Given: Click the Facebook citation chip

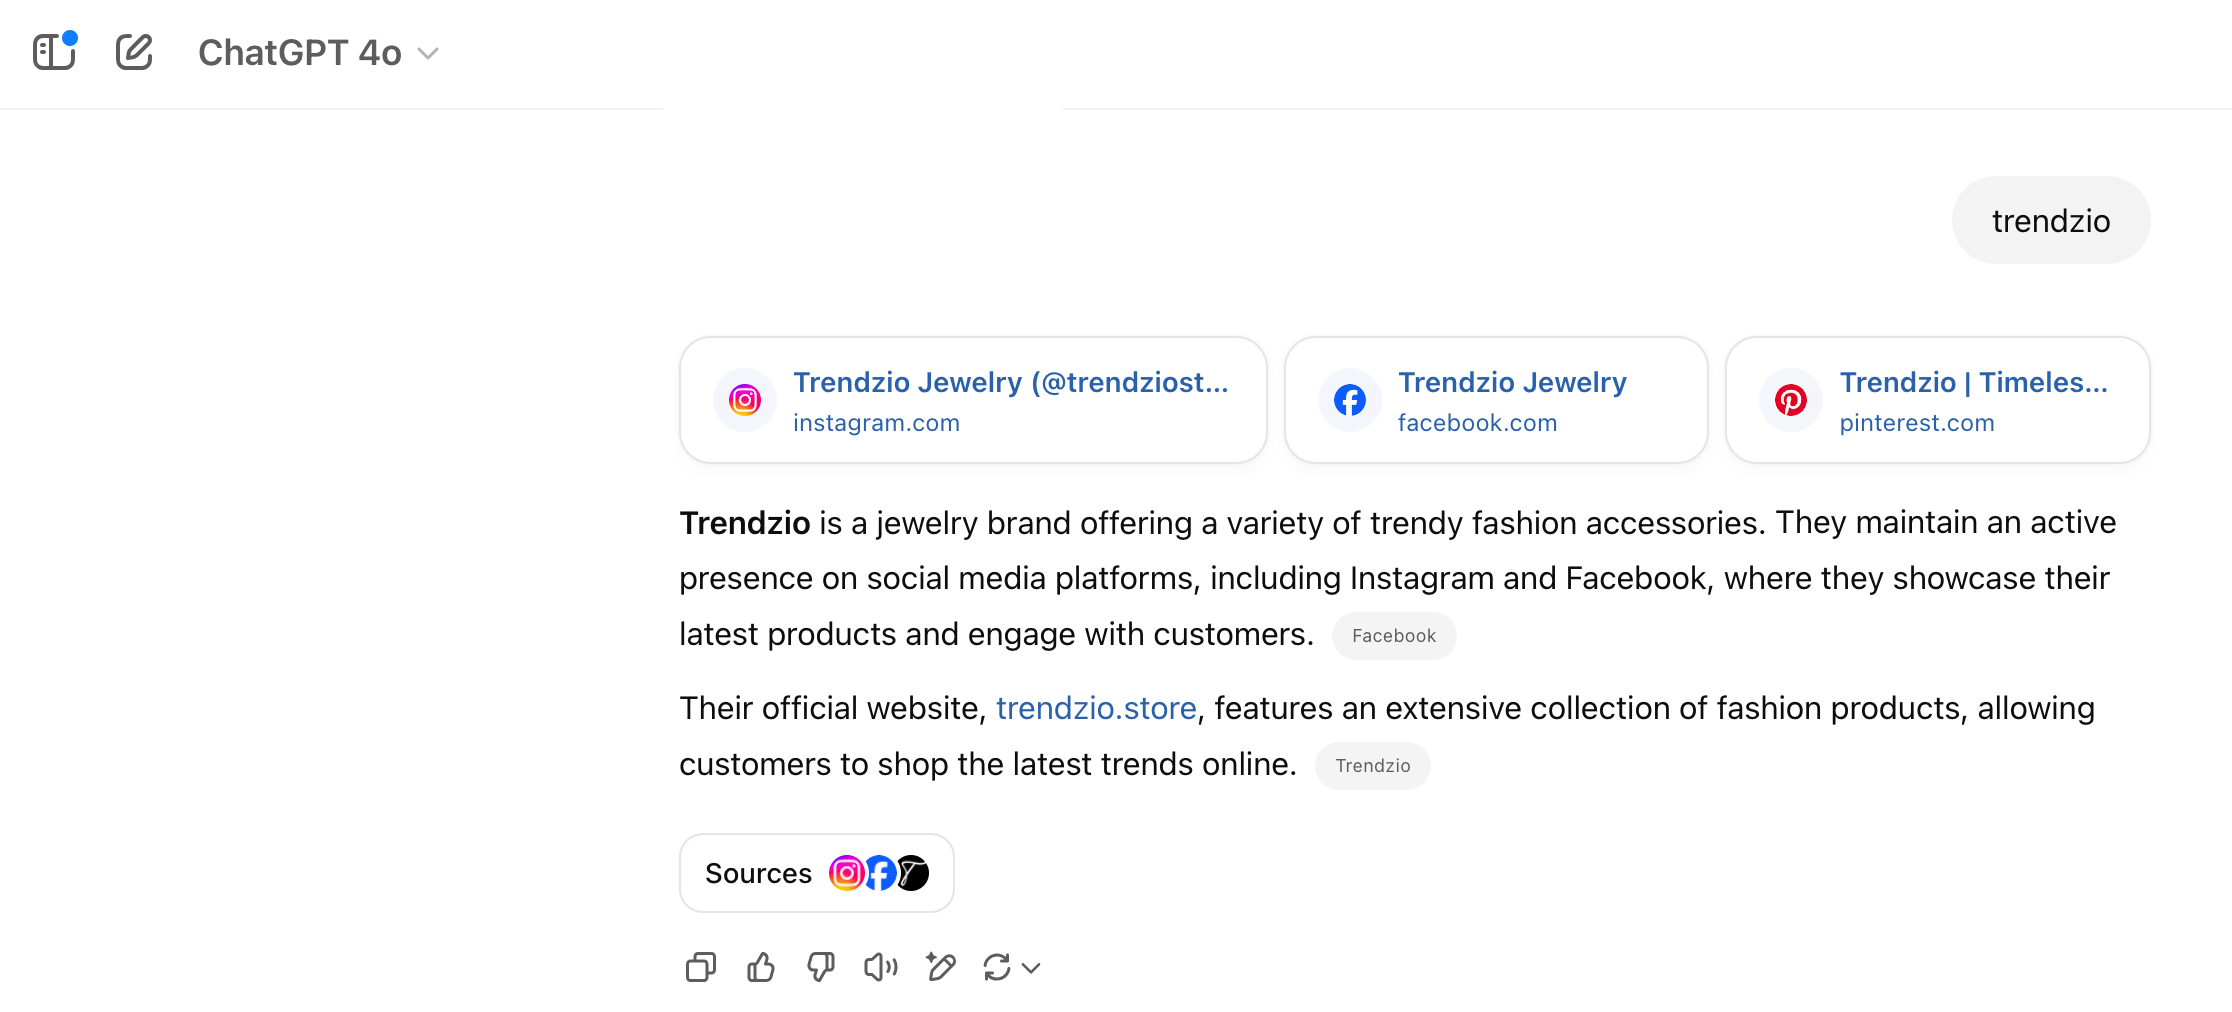Looking at the screenshot, I should [1393, 636].
